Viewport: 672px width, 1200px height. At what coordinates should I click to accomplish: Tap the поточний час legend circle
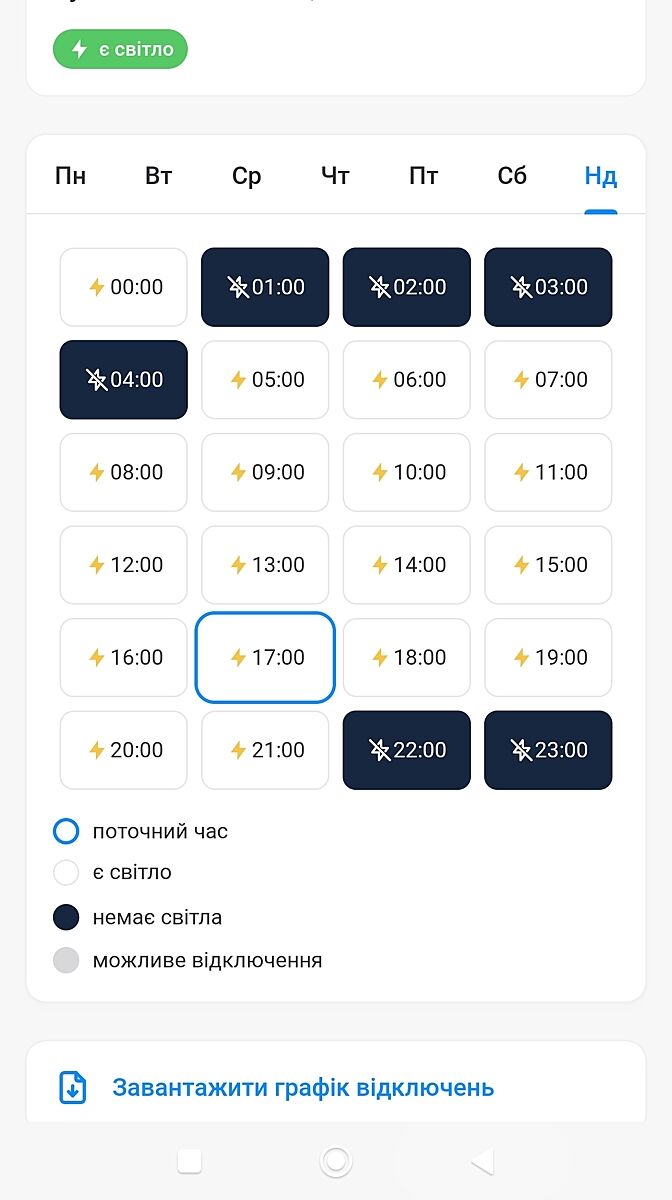(66, 831)
